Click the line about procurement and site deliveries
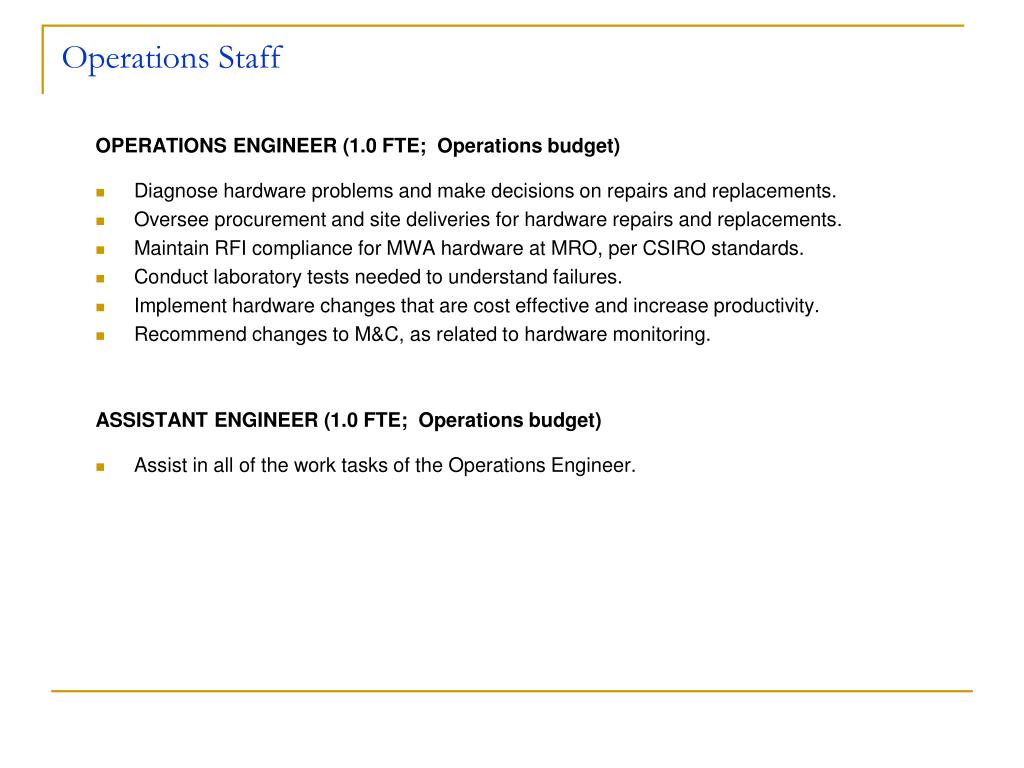This screenshot has height=768, width=1024. click(x=488, y=220)
